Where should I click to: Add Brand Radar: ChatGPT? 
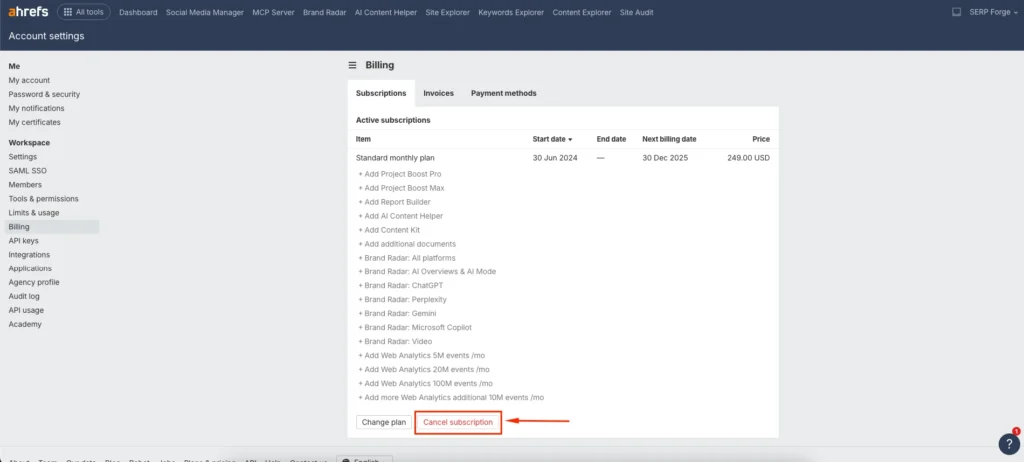pos(401,286)
